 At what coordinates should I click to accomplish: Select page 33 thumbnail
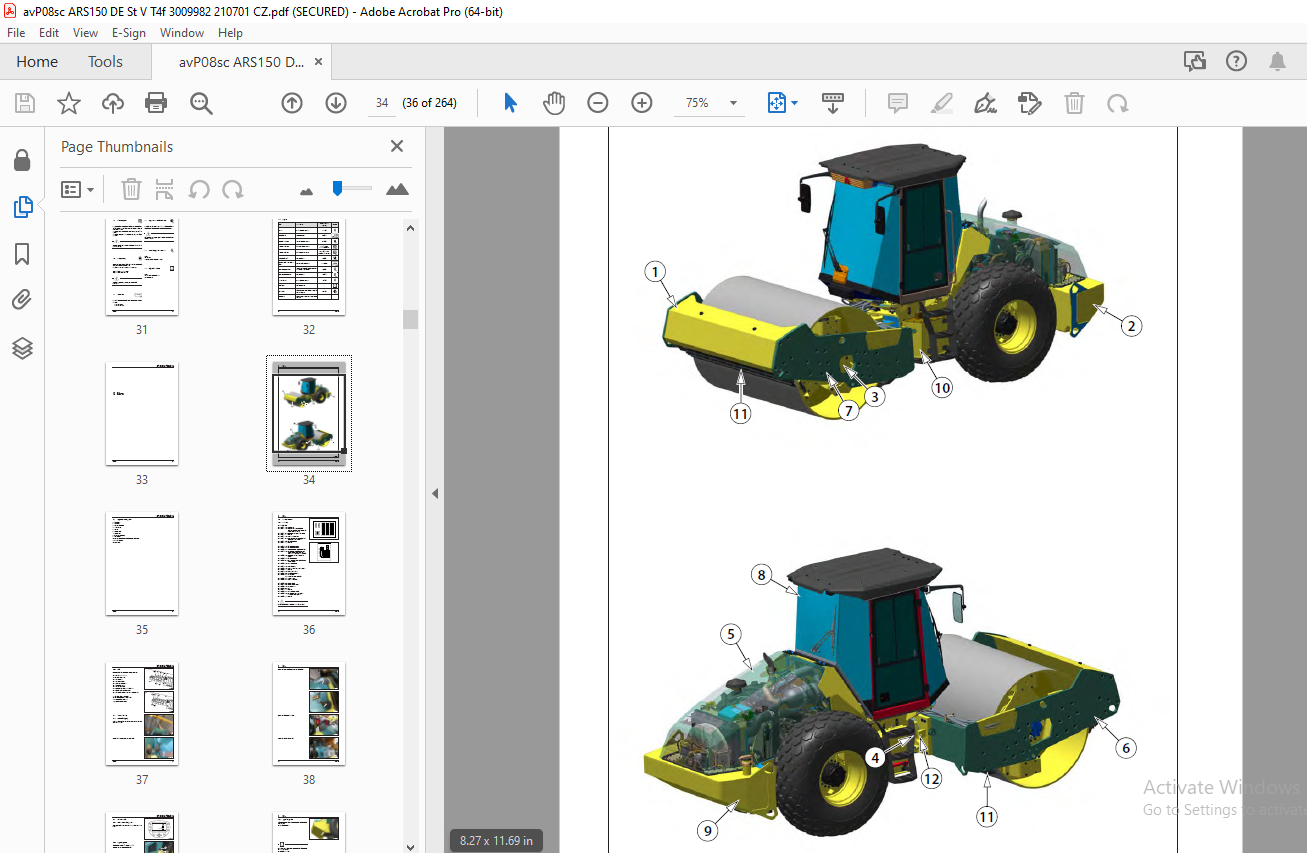142,413
